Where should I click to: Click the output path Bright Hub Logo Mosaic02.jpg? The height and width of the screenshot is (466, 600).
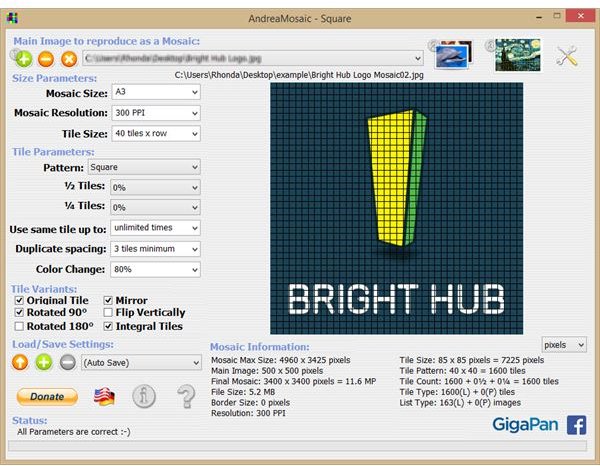(x=299, y=75)
